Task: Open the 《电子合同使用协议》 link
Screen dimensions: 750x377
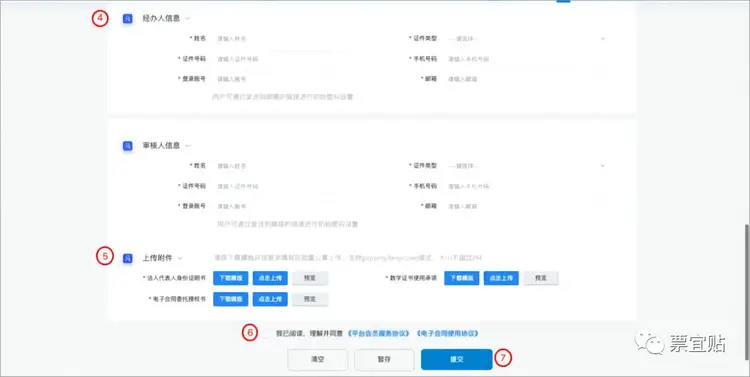Action: tap(447, 333)
